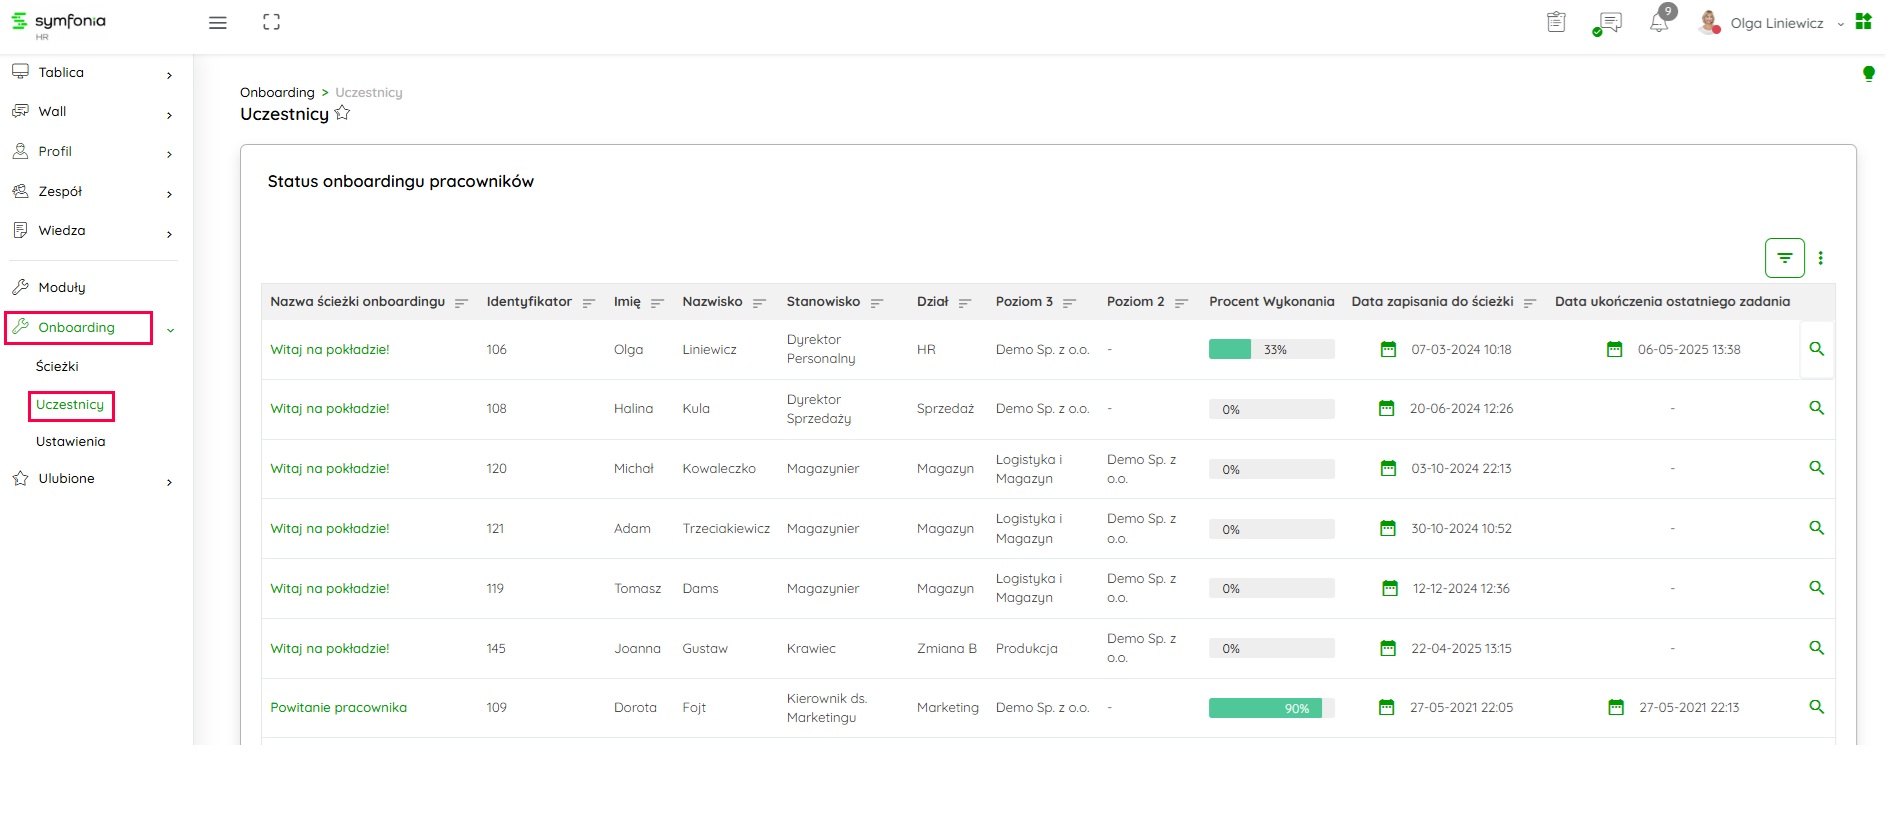The width and height of the screenshot is (1890, 830).
Task: Toggle fullscreen mode icon
Action: click(x=271, y=22)
